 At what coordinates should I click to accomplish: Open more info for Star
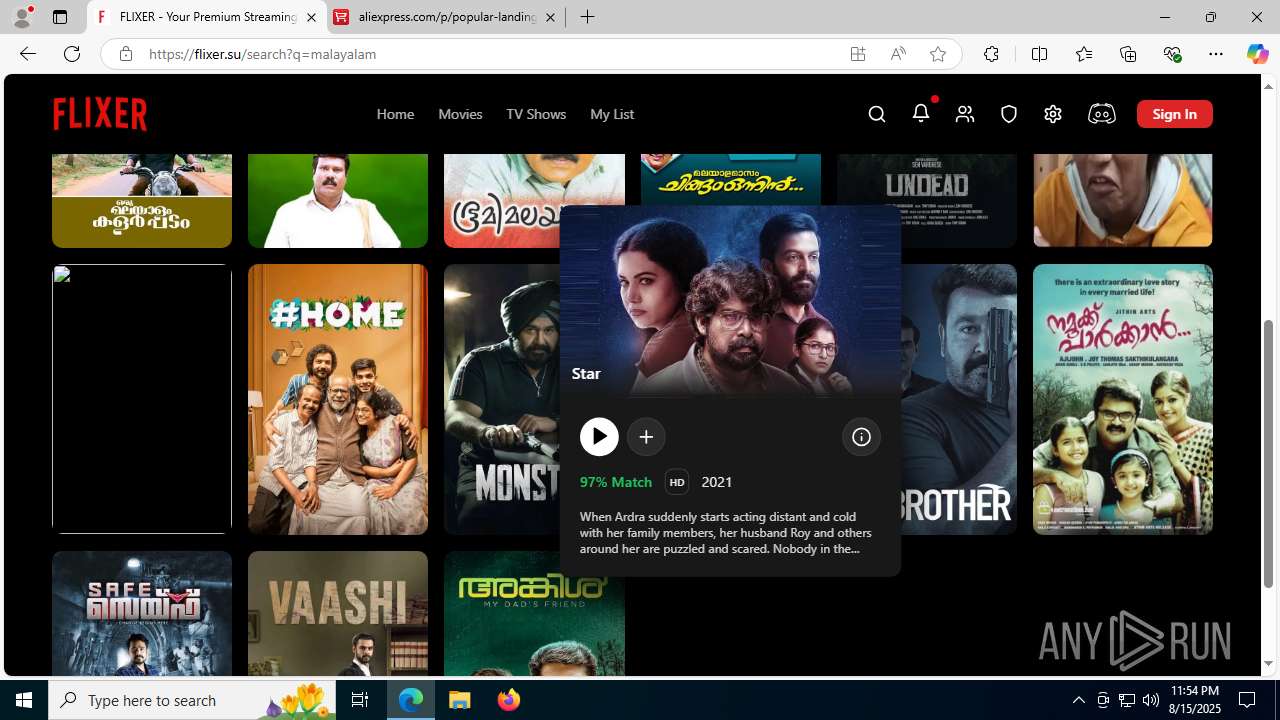tap(861, 437)
